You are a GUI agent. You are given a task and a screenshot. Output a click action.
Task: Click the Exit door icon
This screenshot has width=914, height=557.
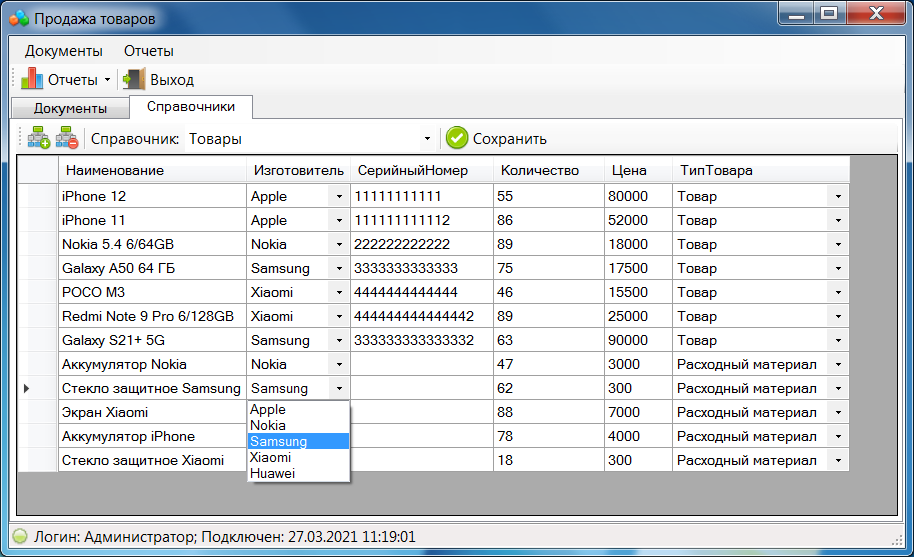(134, 79)
